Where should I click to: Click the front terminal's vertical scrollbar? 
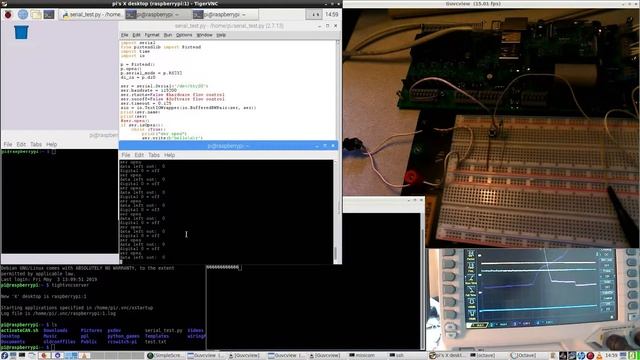click(336, 211)
